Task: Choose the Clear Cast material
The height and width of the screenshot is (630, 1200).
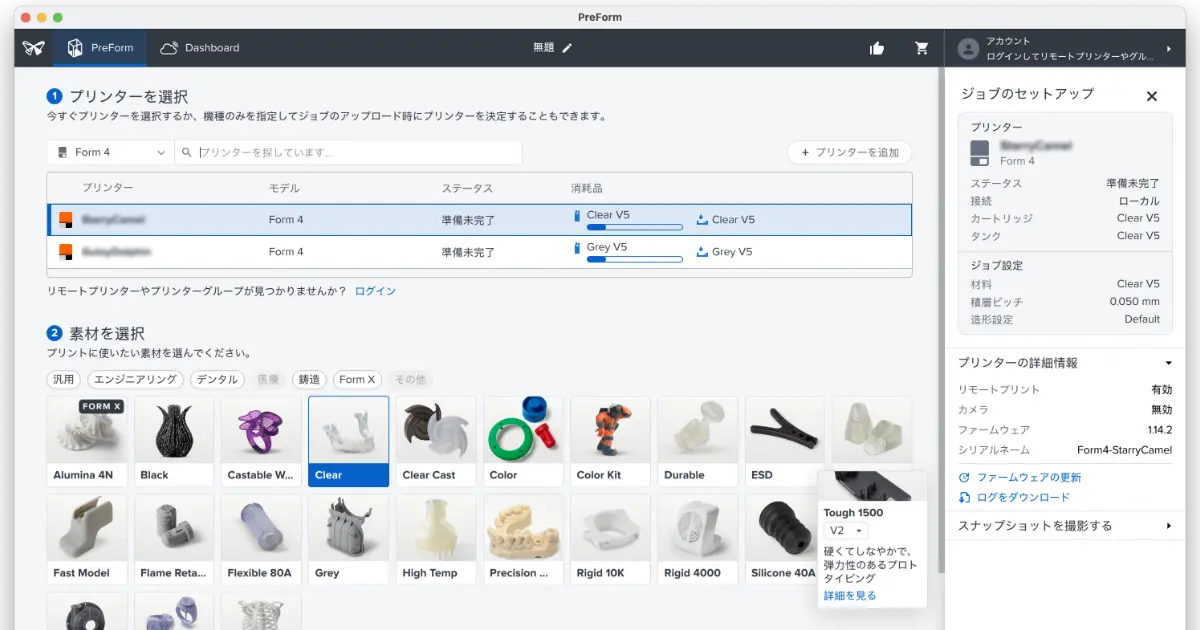Action: coord(436,441)
